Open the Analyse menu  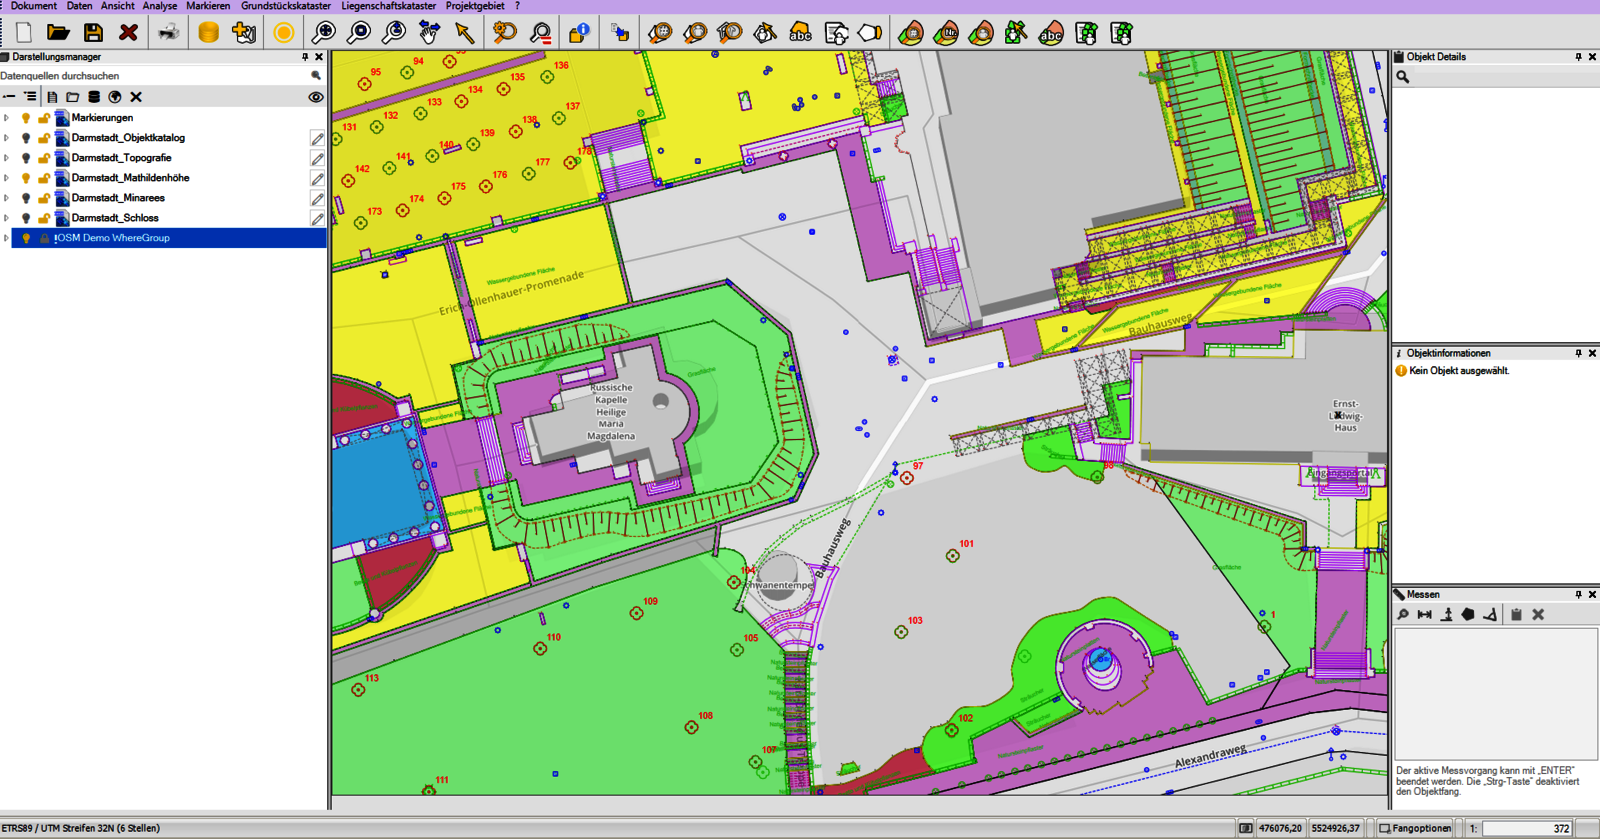(159, 6)
